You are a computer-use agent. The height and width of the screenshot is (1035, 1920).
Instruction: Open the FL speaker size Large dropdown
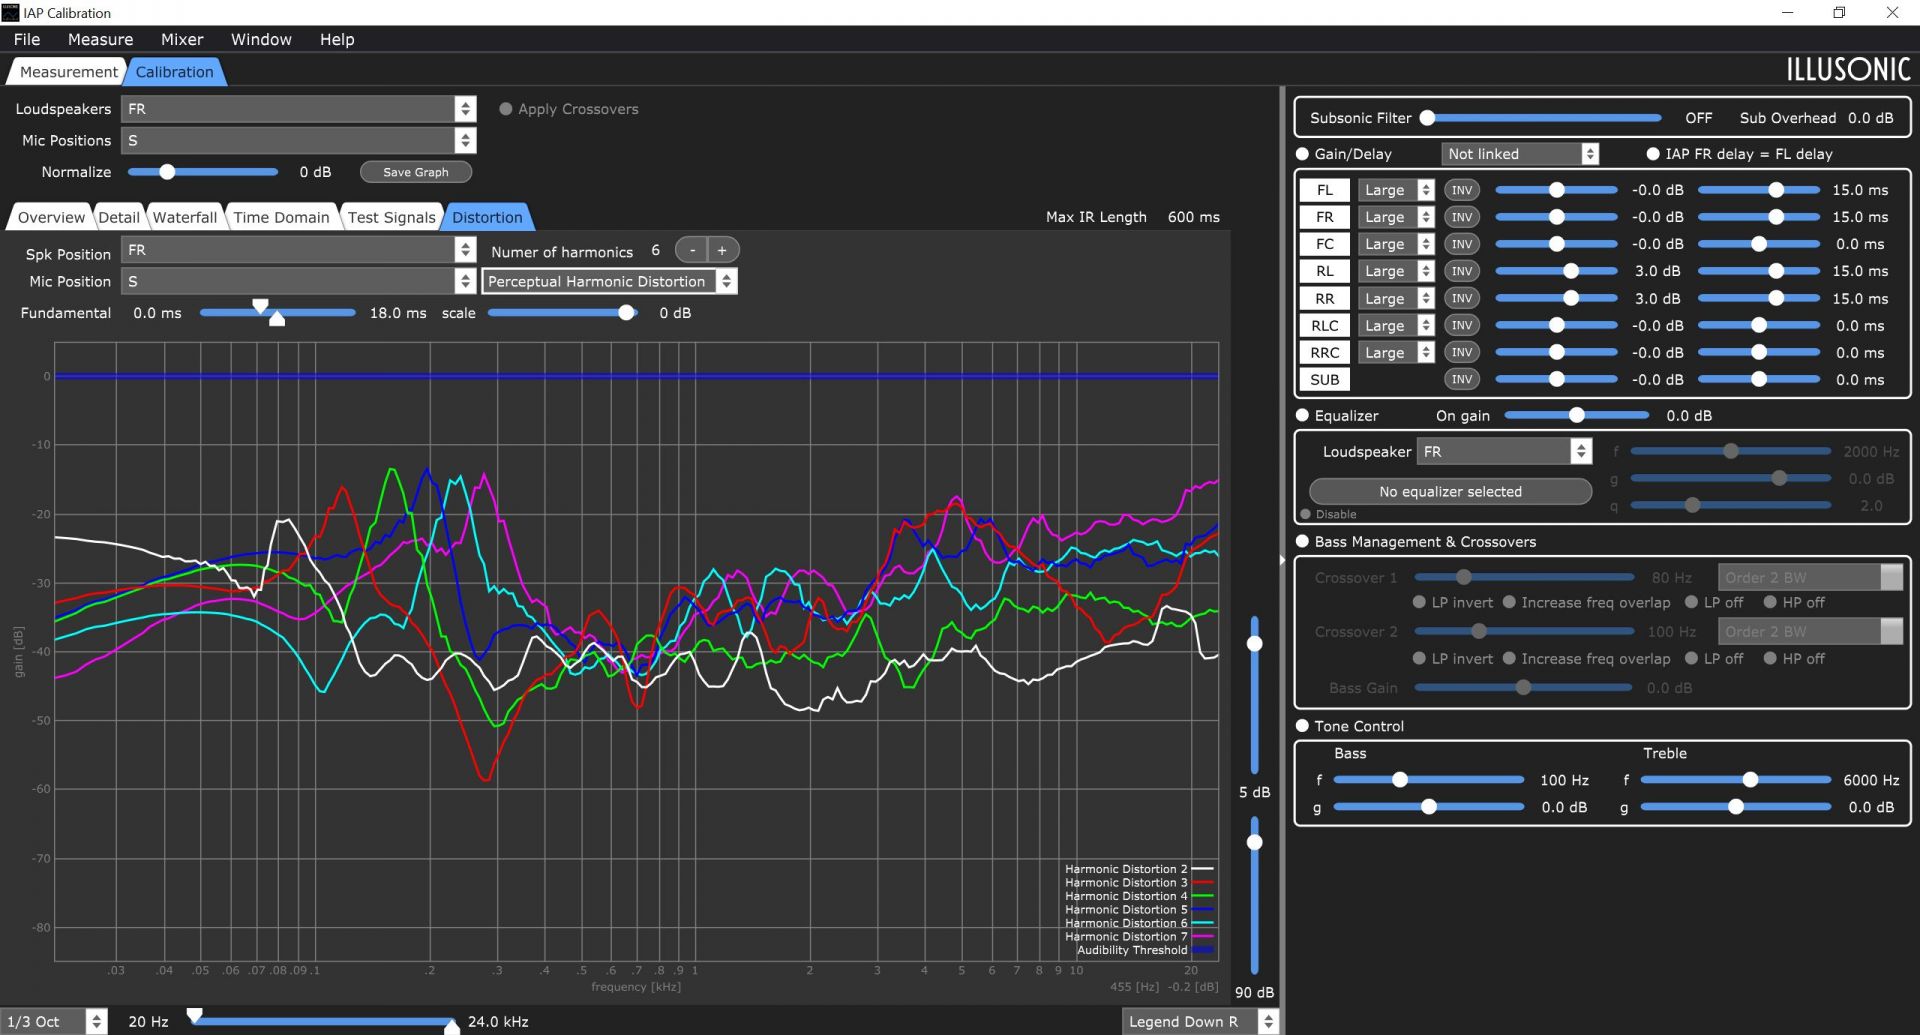click(x=1396, y=190)
